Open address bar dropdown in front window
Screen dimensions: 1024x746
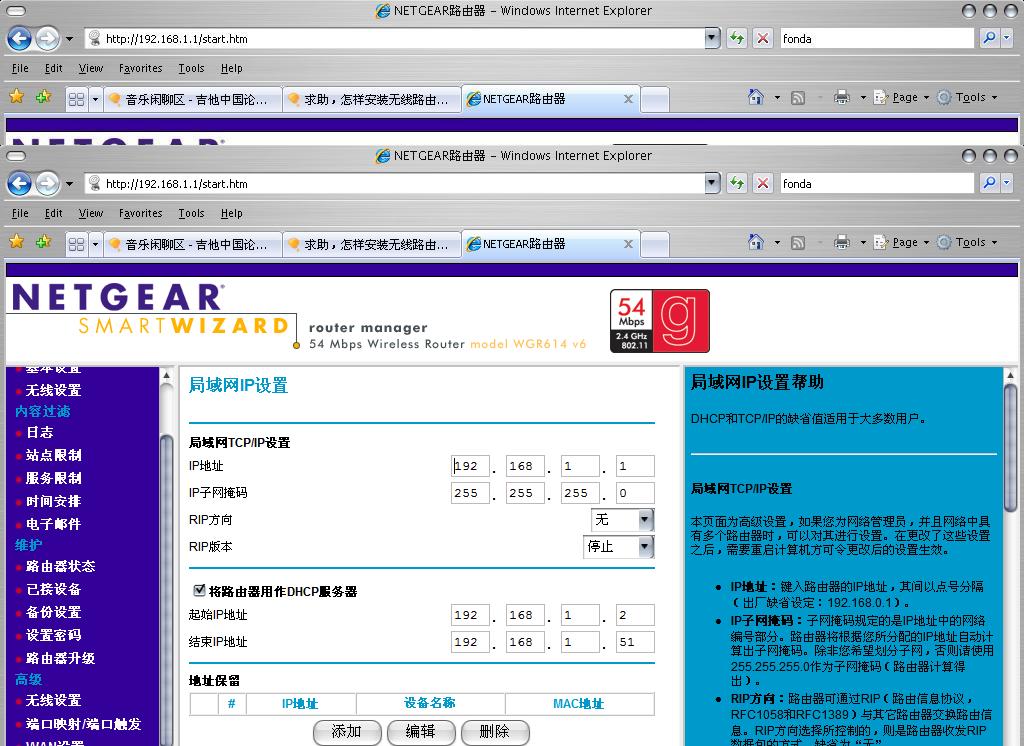click(x=712, y=184)
